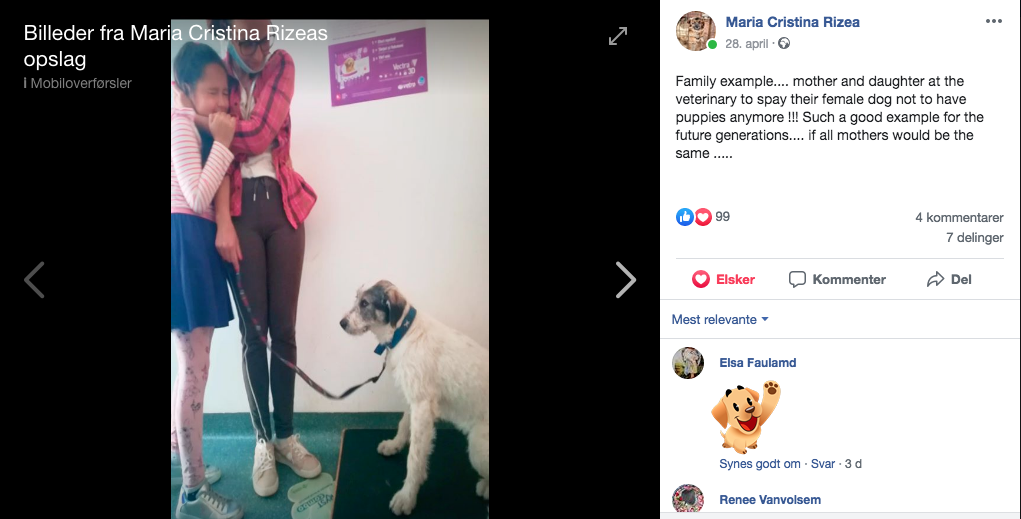The width and height of the screenshot is (1021, 519).
Task: View the 7 delinger shares
Action: coord(975,238)
